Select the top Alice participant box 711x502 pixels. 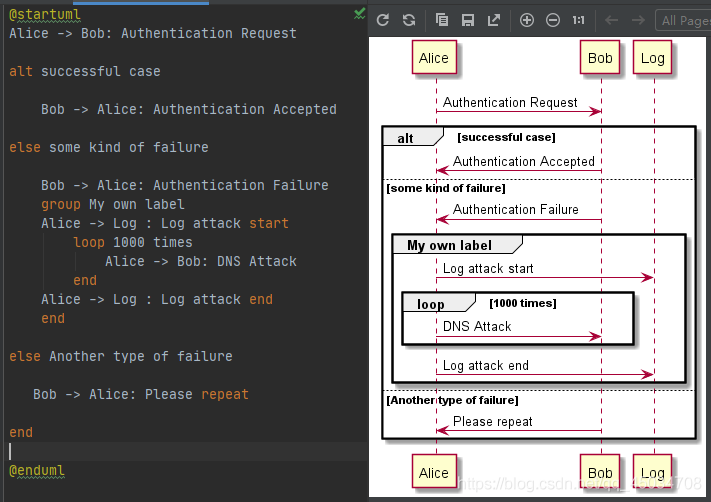coord(434,58)
